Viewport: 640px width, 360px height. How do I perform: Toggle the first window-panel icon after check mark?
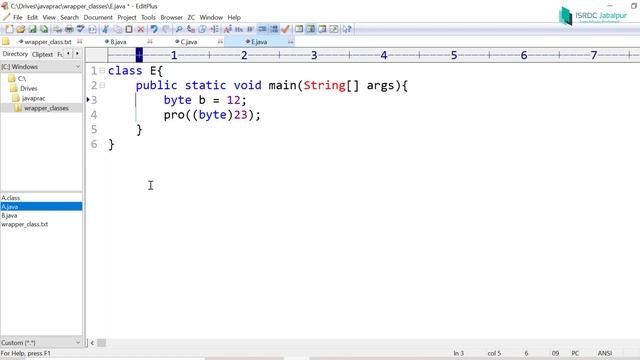pos(299,29)
